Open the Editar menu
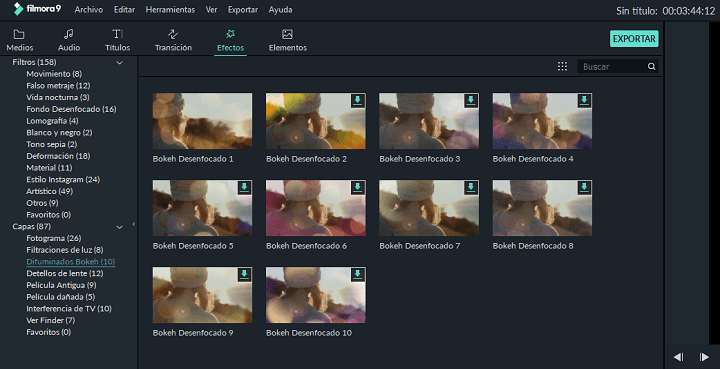This screenshot has width=720, height=369. 124,10
